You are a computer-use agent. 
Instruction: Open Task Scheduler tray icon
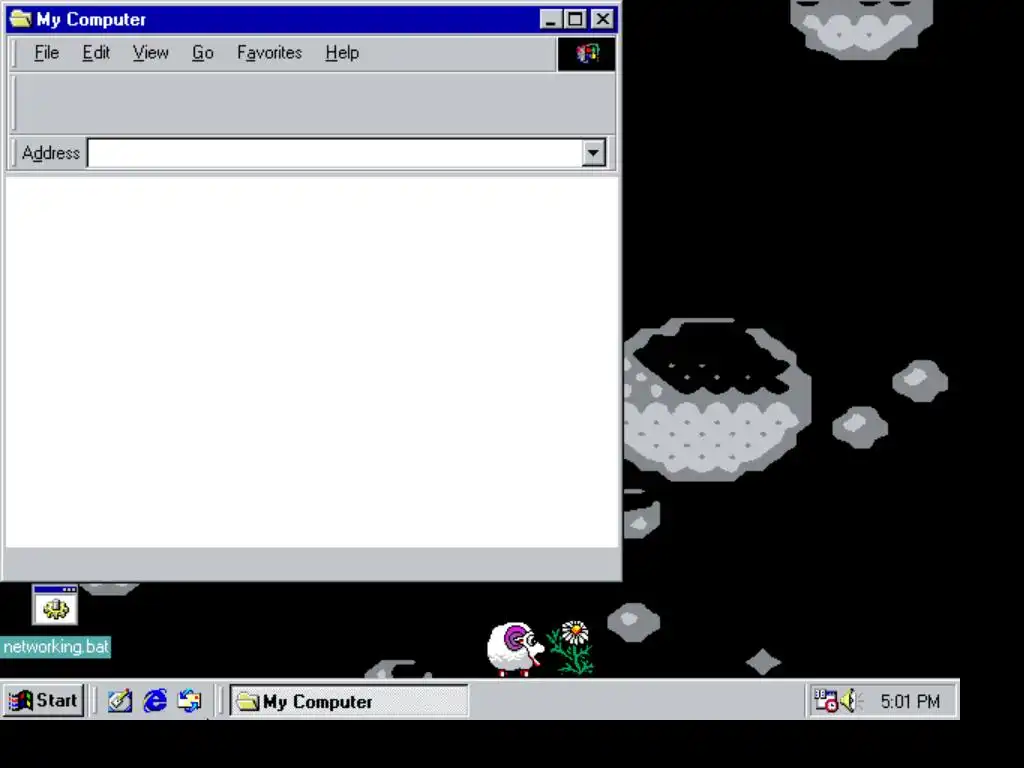825,701
